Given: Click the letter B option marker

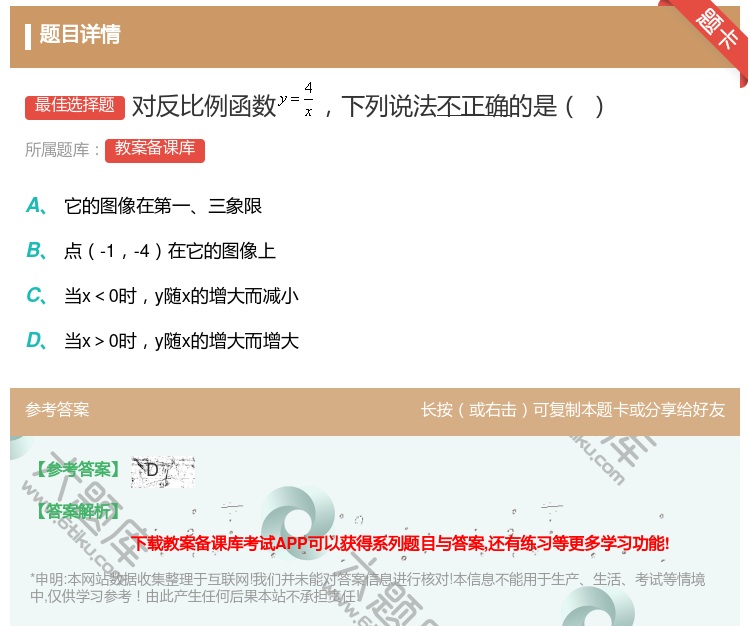Looking at the screenshot, I should point(36,251).
